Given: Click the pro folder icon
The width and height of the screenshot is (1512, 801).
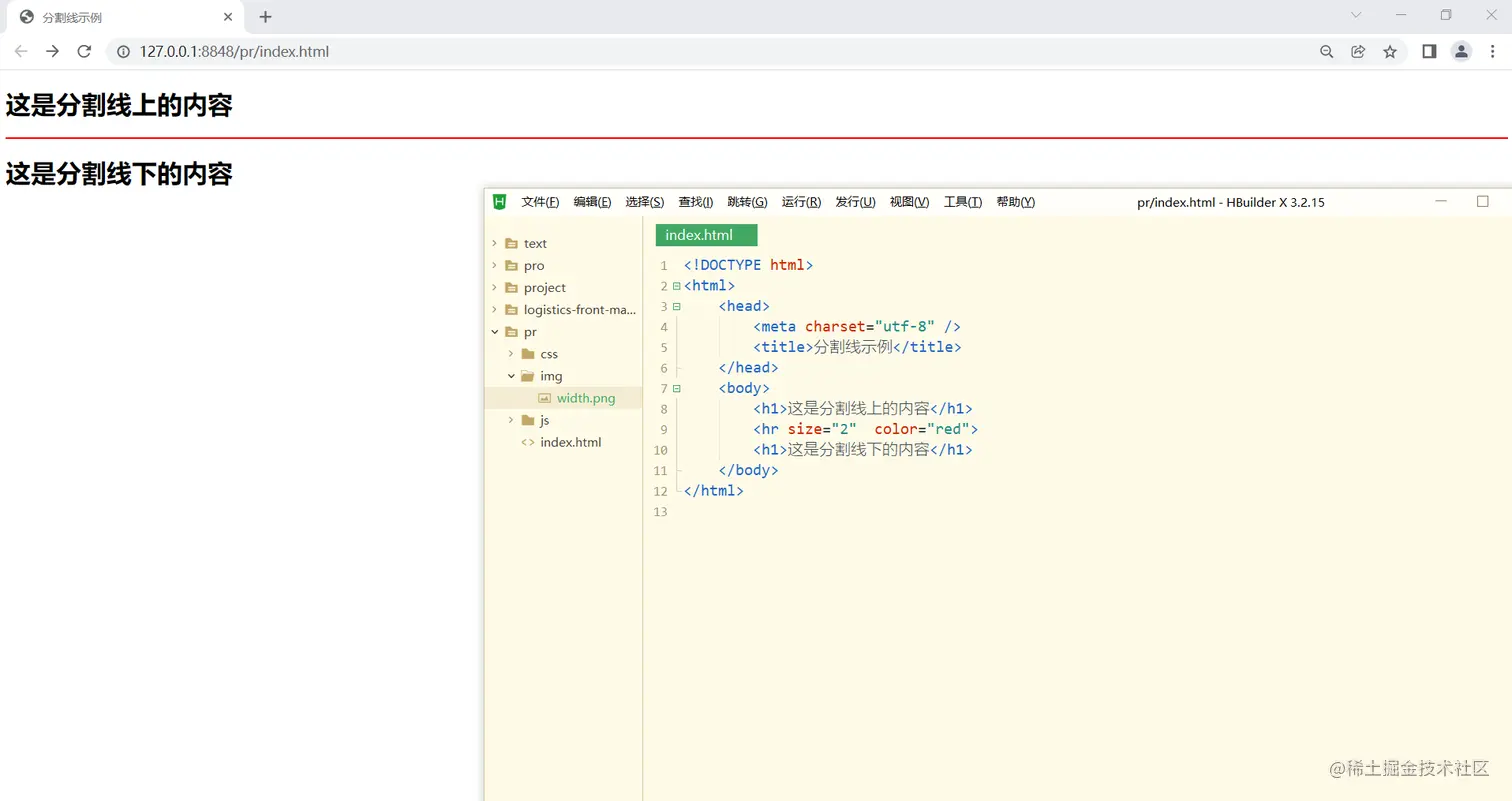Looking at the screenshot, I should coord(511,265).
